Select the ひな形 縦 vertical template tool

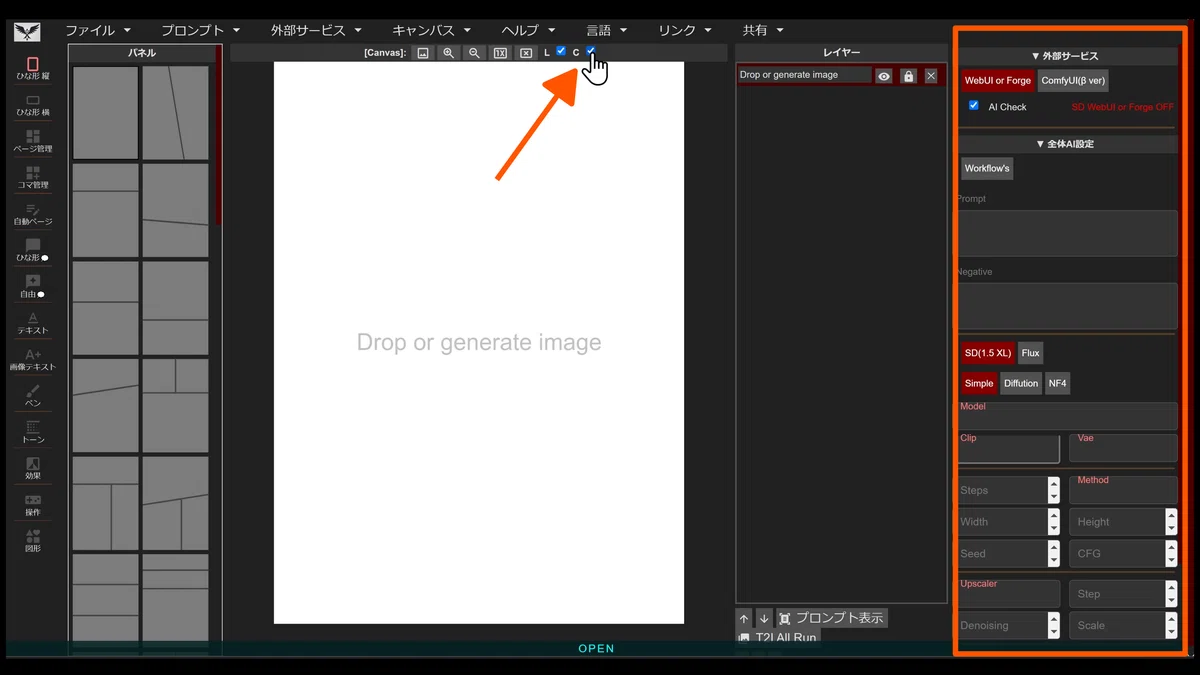click(x=33, y=67)
